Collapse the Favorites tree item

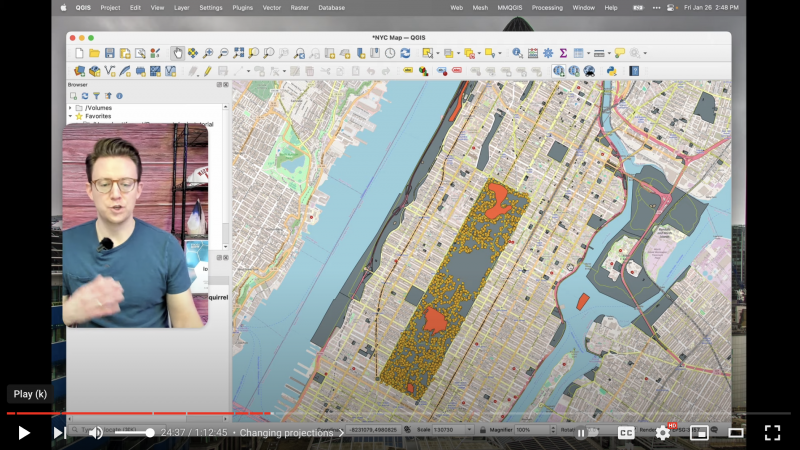pyautogui.click(x=70, y=116)
